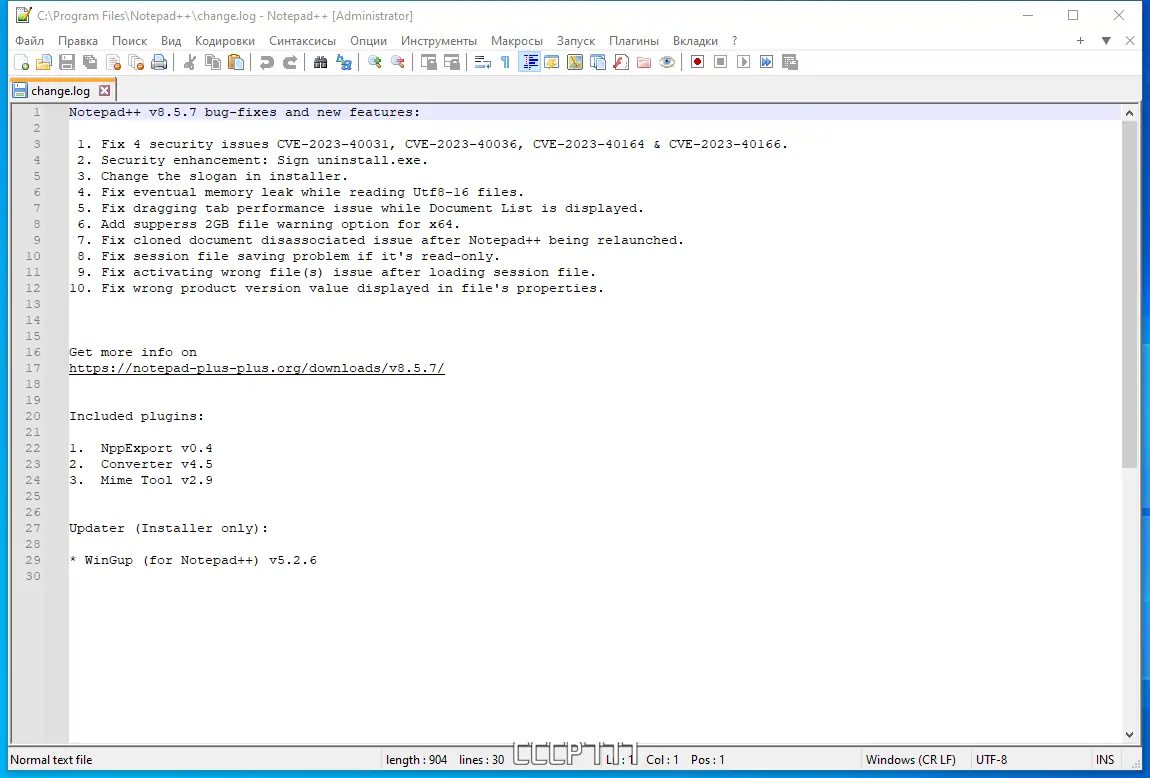
Task: Click the 'length : 904' status entry
Action: (x=417, y=760)
